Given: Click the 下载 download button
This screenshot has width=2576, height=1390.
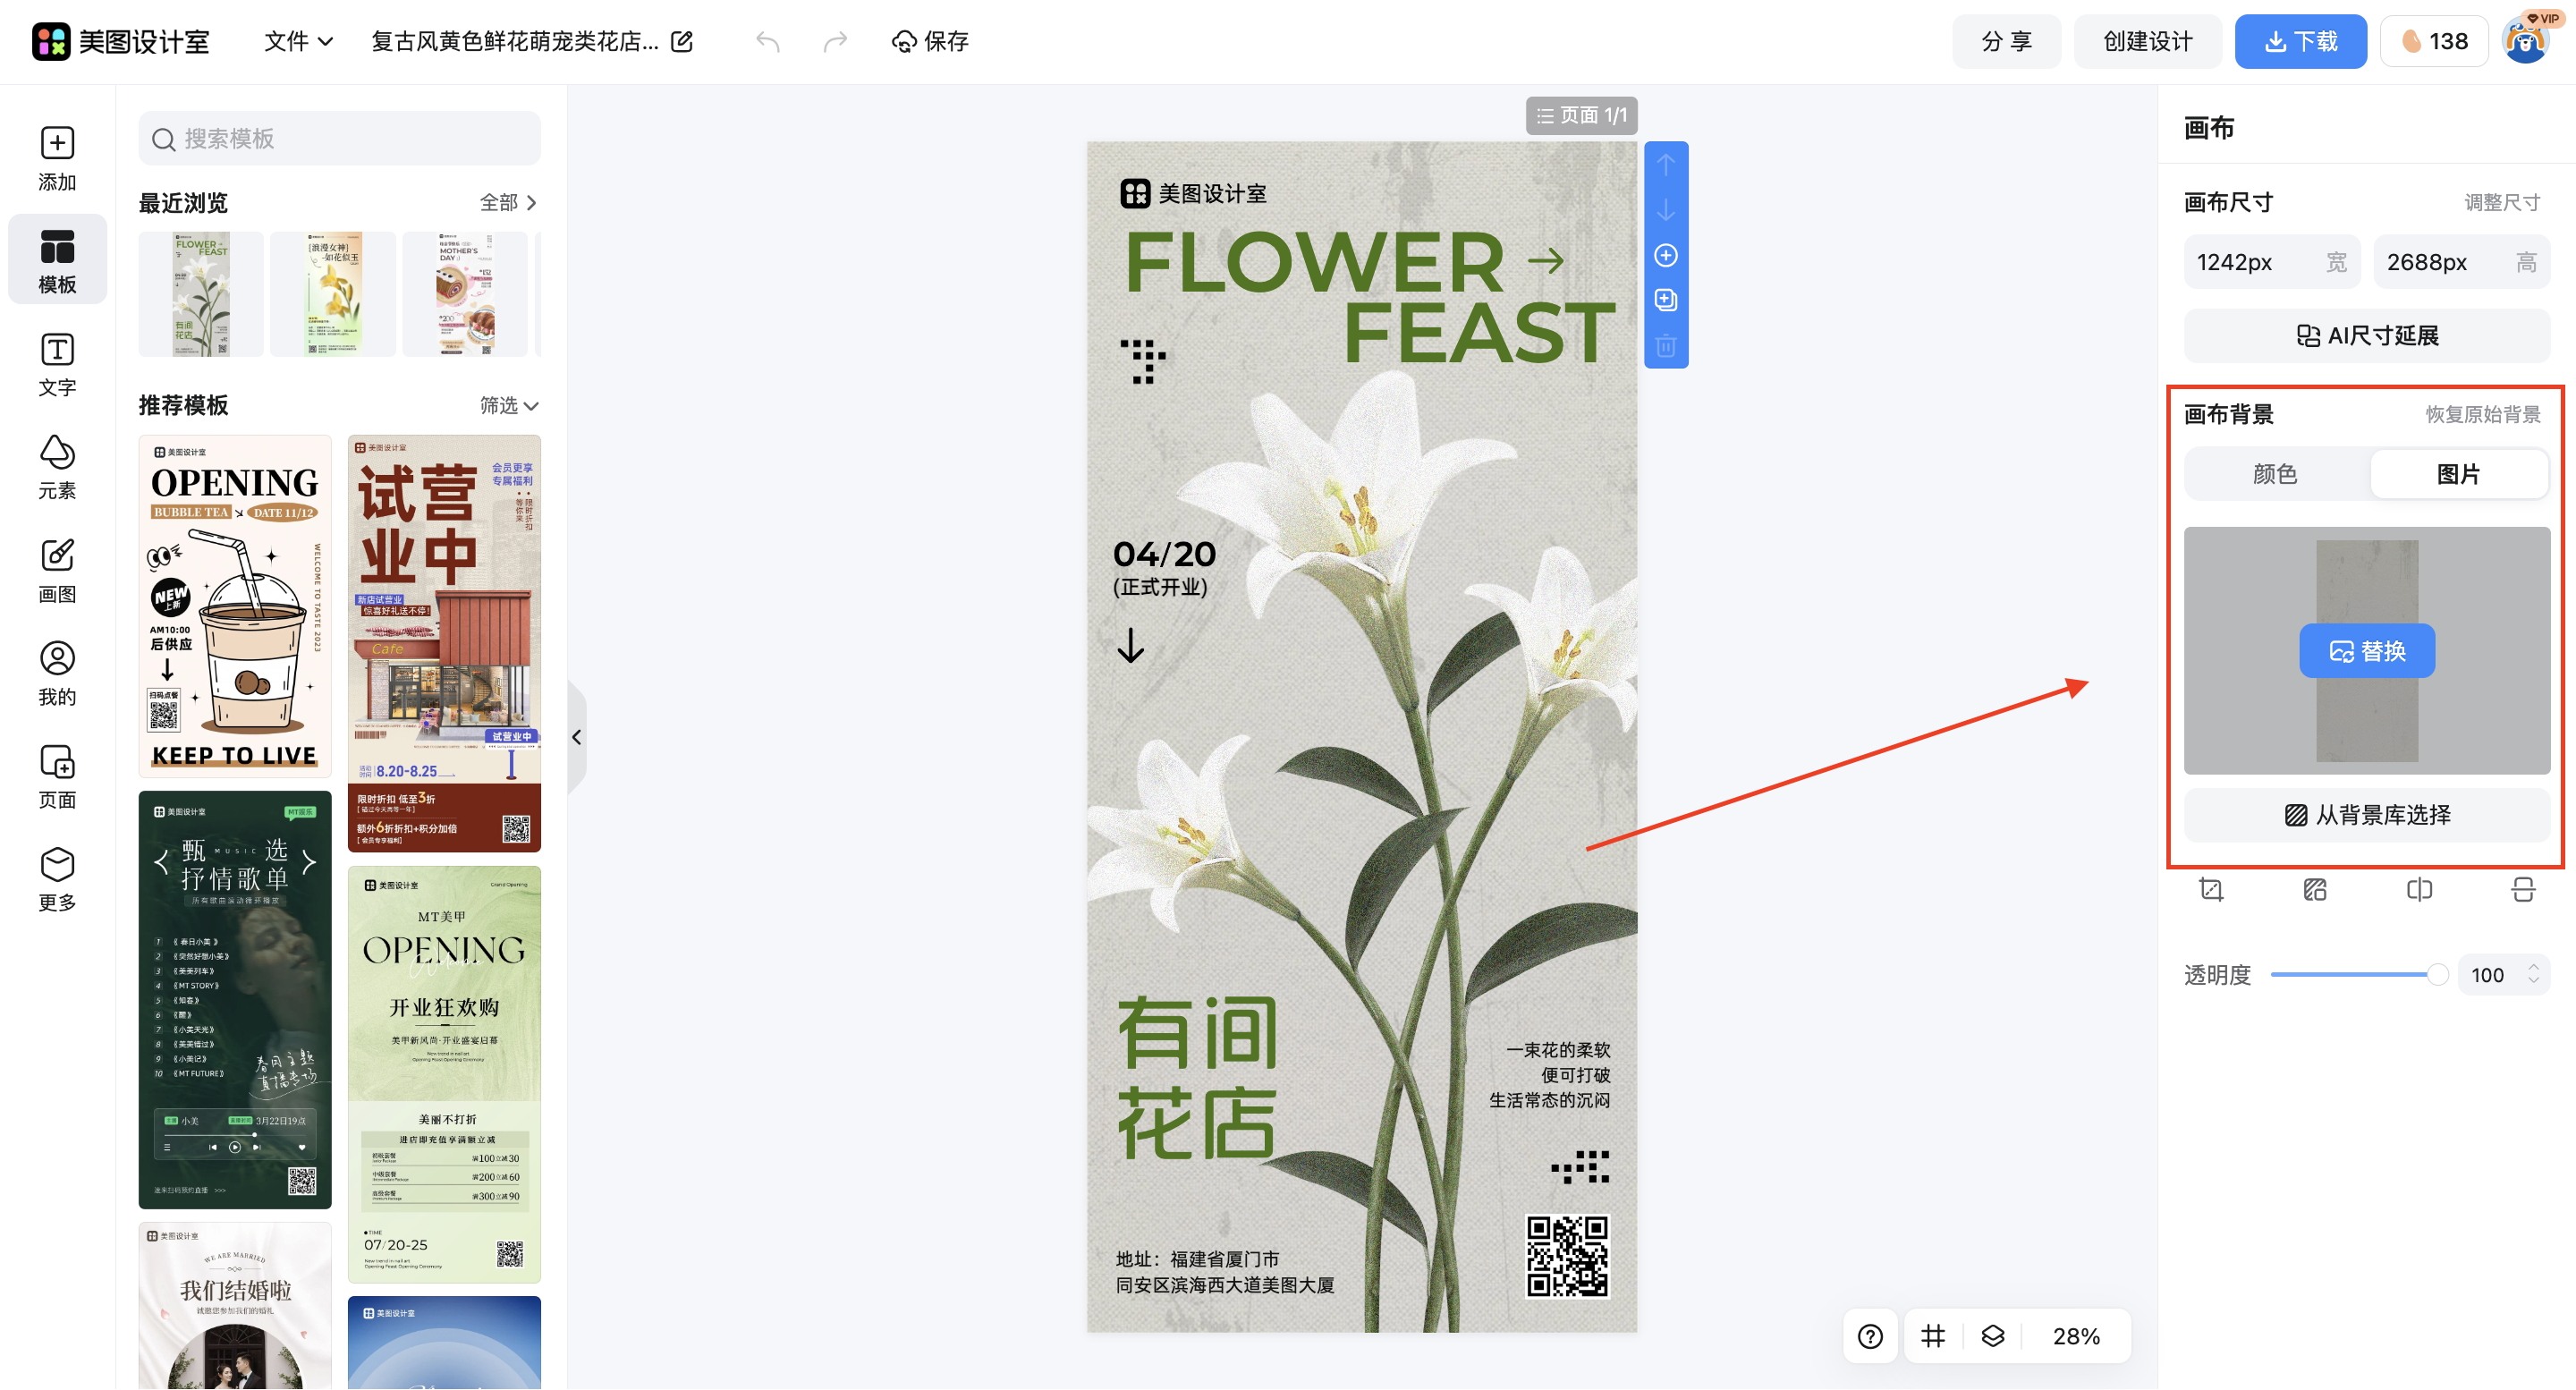Looking at the screenshot, I should (2299, 41).
